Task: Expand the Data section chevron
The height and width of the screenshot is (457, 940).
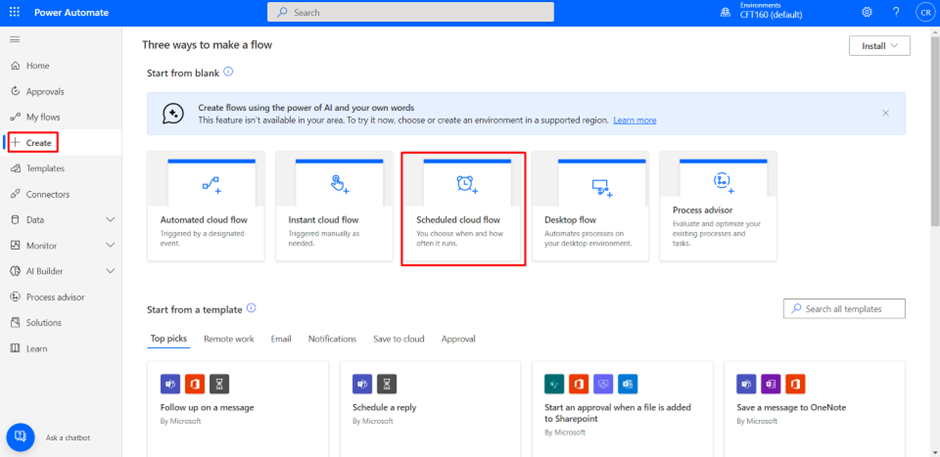Action: pos(110,220)
